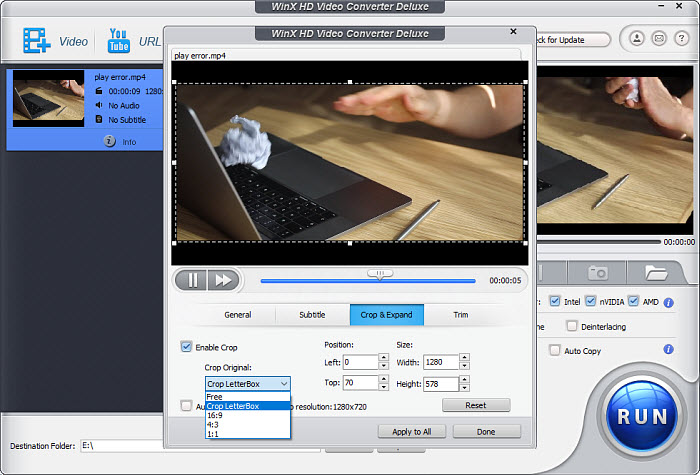Toggle checkbox left of resolution text

pyautogui.click(x=186, y=406)
